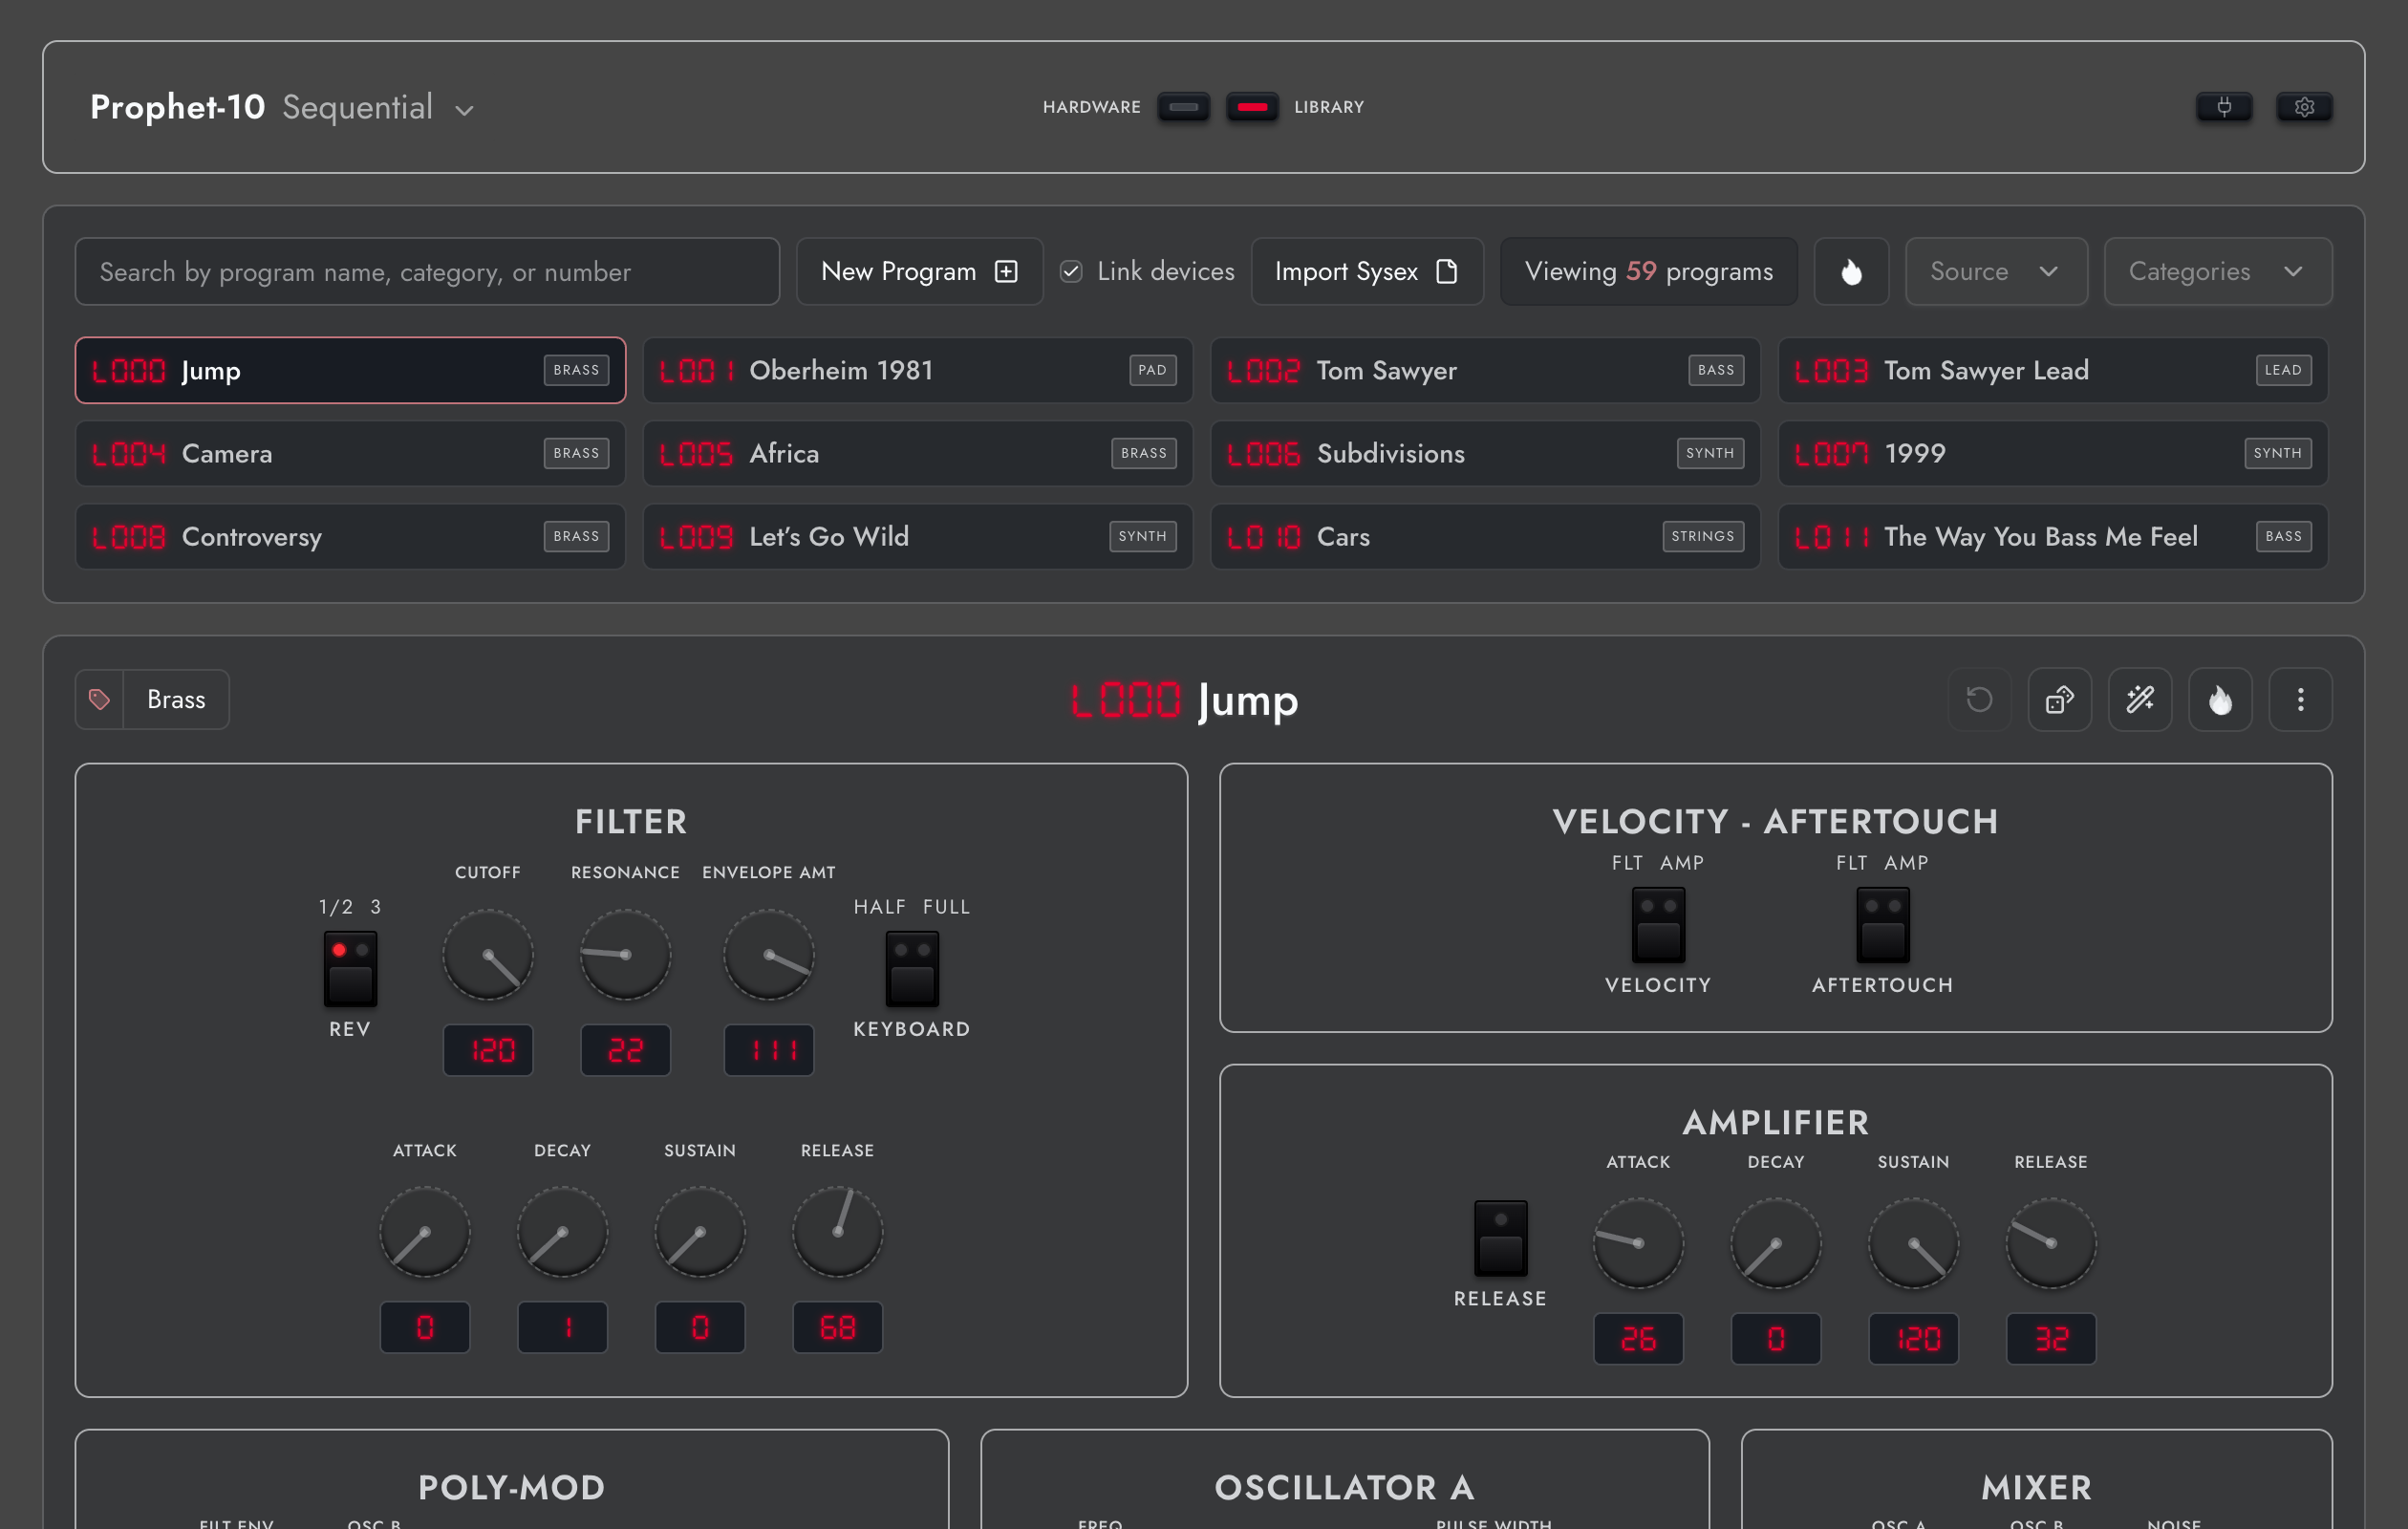Select the L000 Jump program
2408x1529 pixels.
click(350, 370)
